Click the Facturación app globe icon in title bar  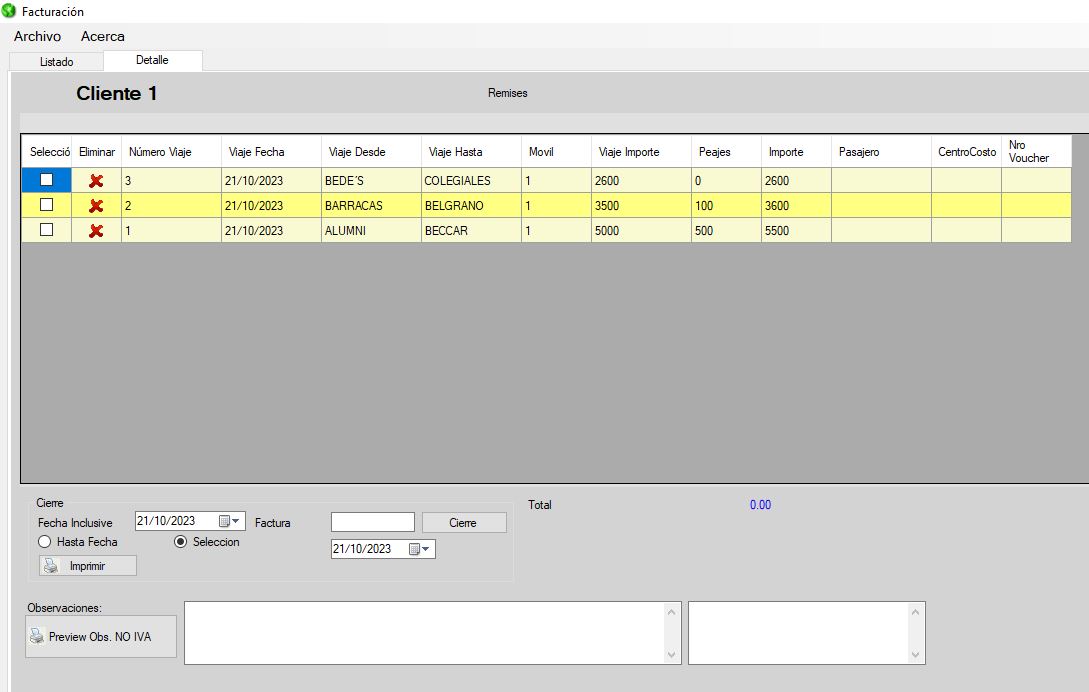click(x=9, y=11)
